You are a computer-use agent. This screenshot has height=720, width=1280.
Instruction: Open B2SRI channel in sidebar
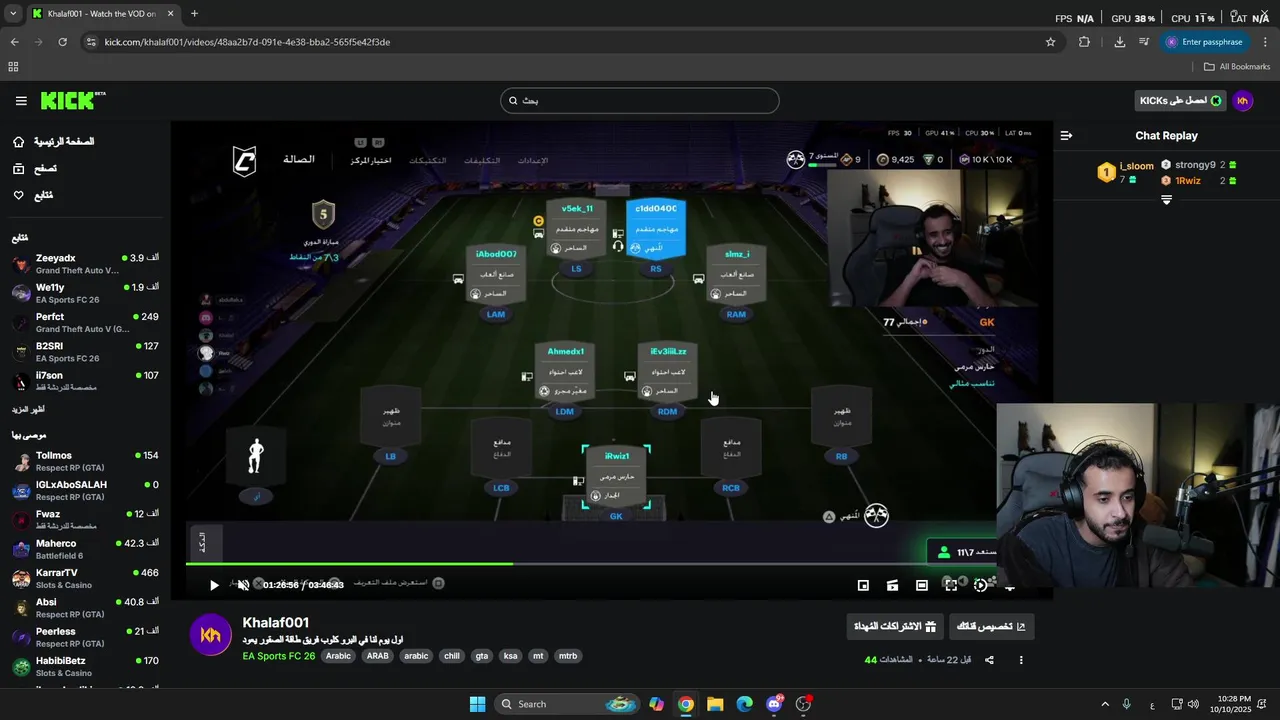click(x=85, y=352)
